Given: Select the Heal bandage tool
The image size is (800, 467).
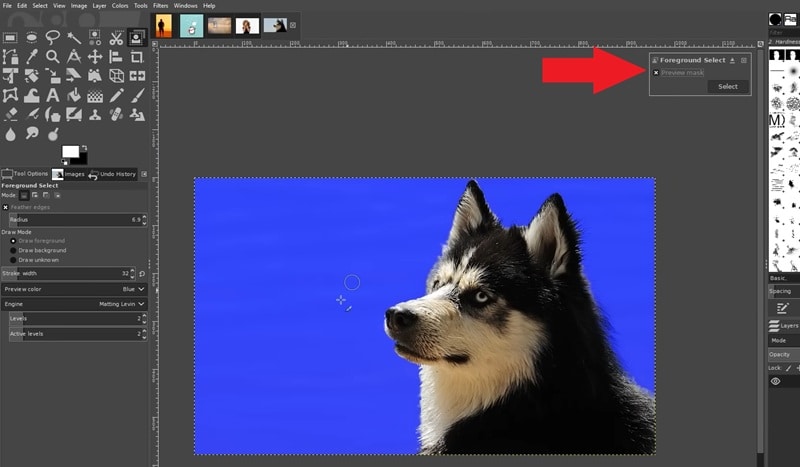Looking at the screenshot, I should click(x=116, y=115).
